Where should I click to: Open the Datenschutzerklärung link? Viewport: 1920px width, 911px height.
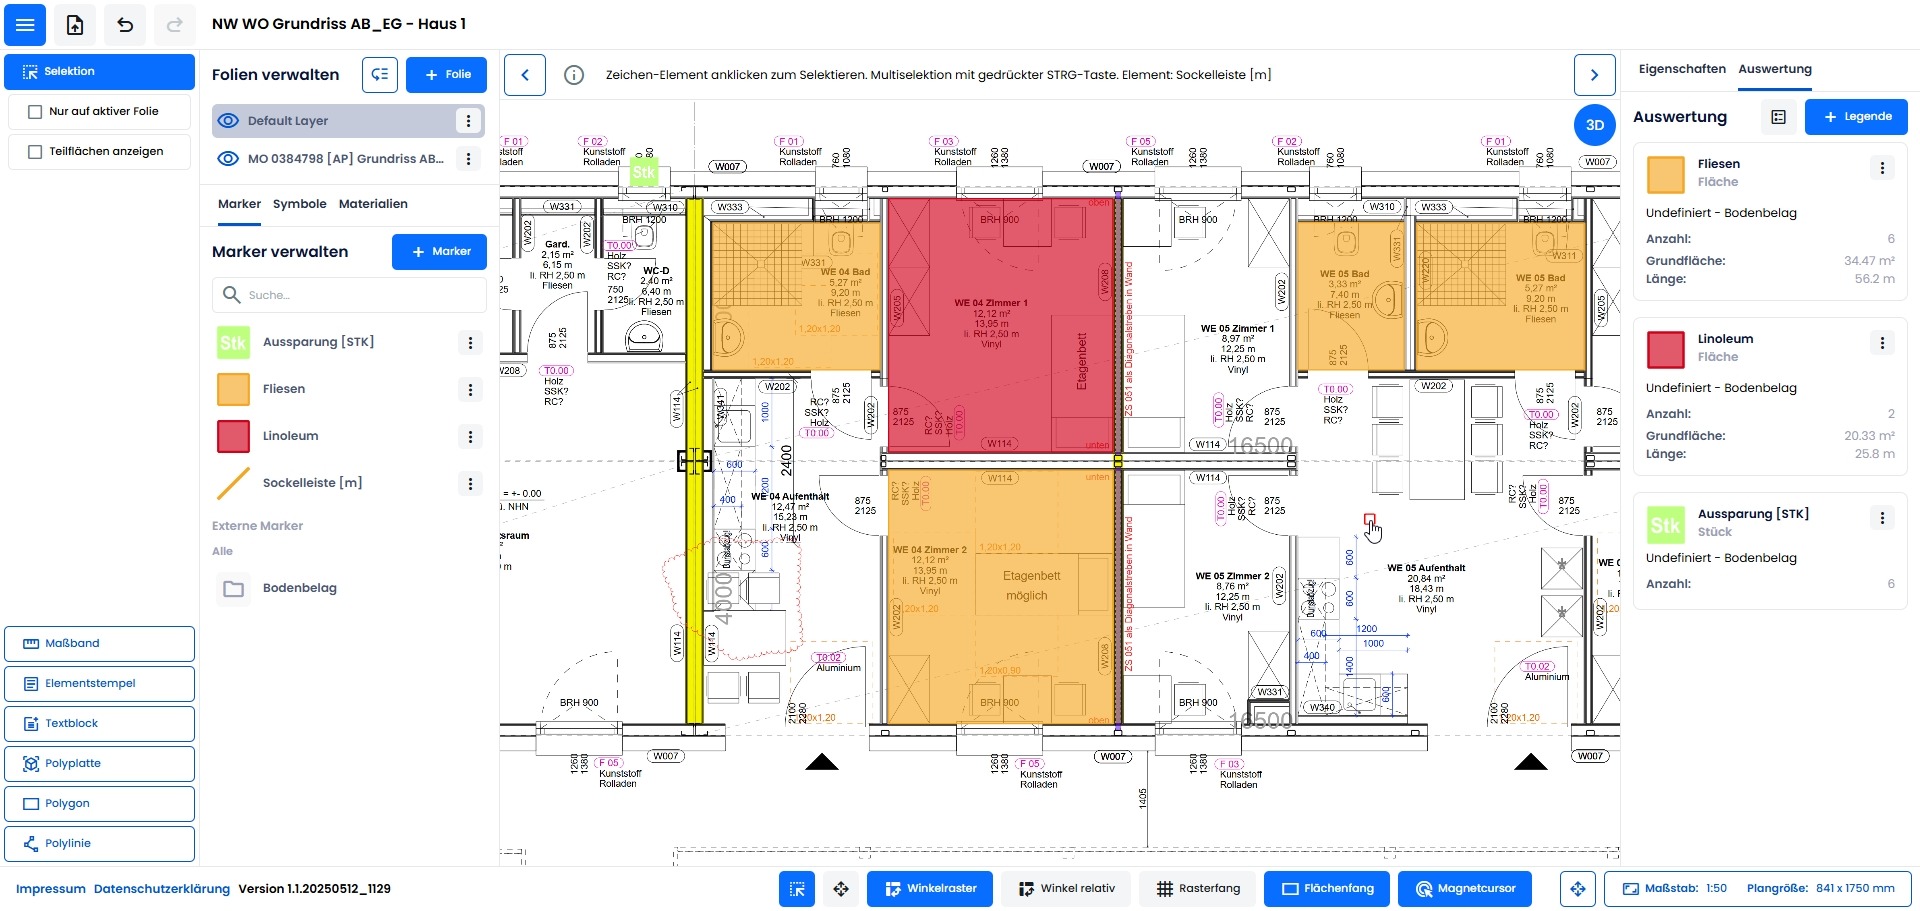(x=162, y=889)
